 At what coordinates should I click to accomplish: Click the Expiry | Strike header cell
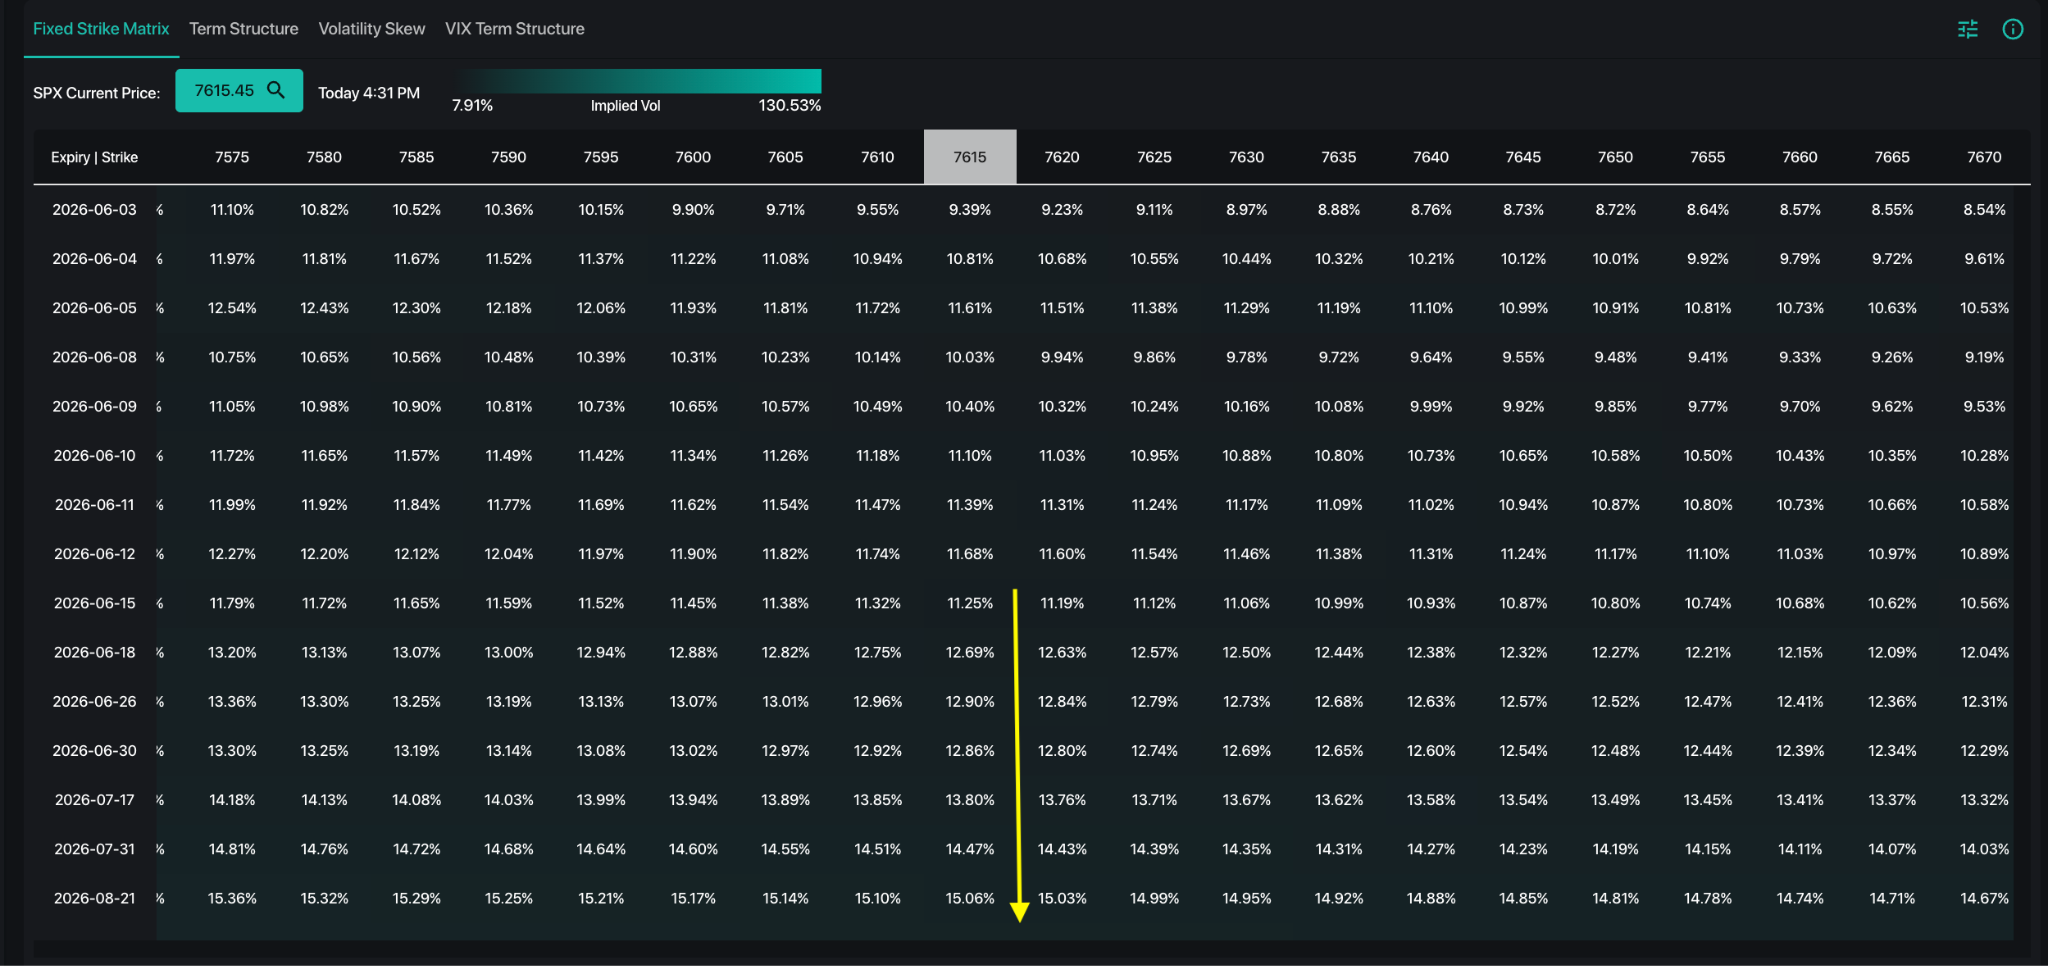(94, 157)
